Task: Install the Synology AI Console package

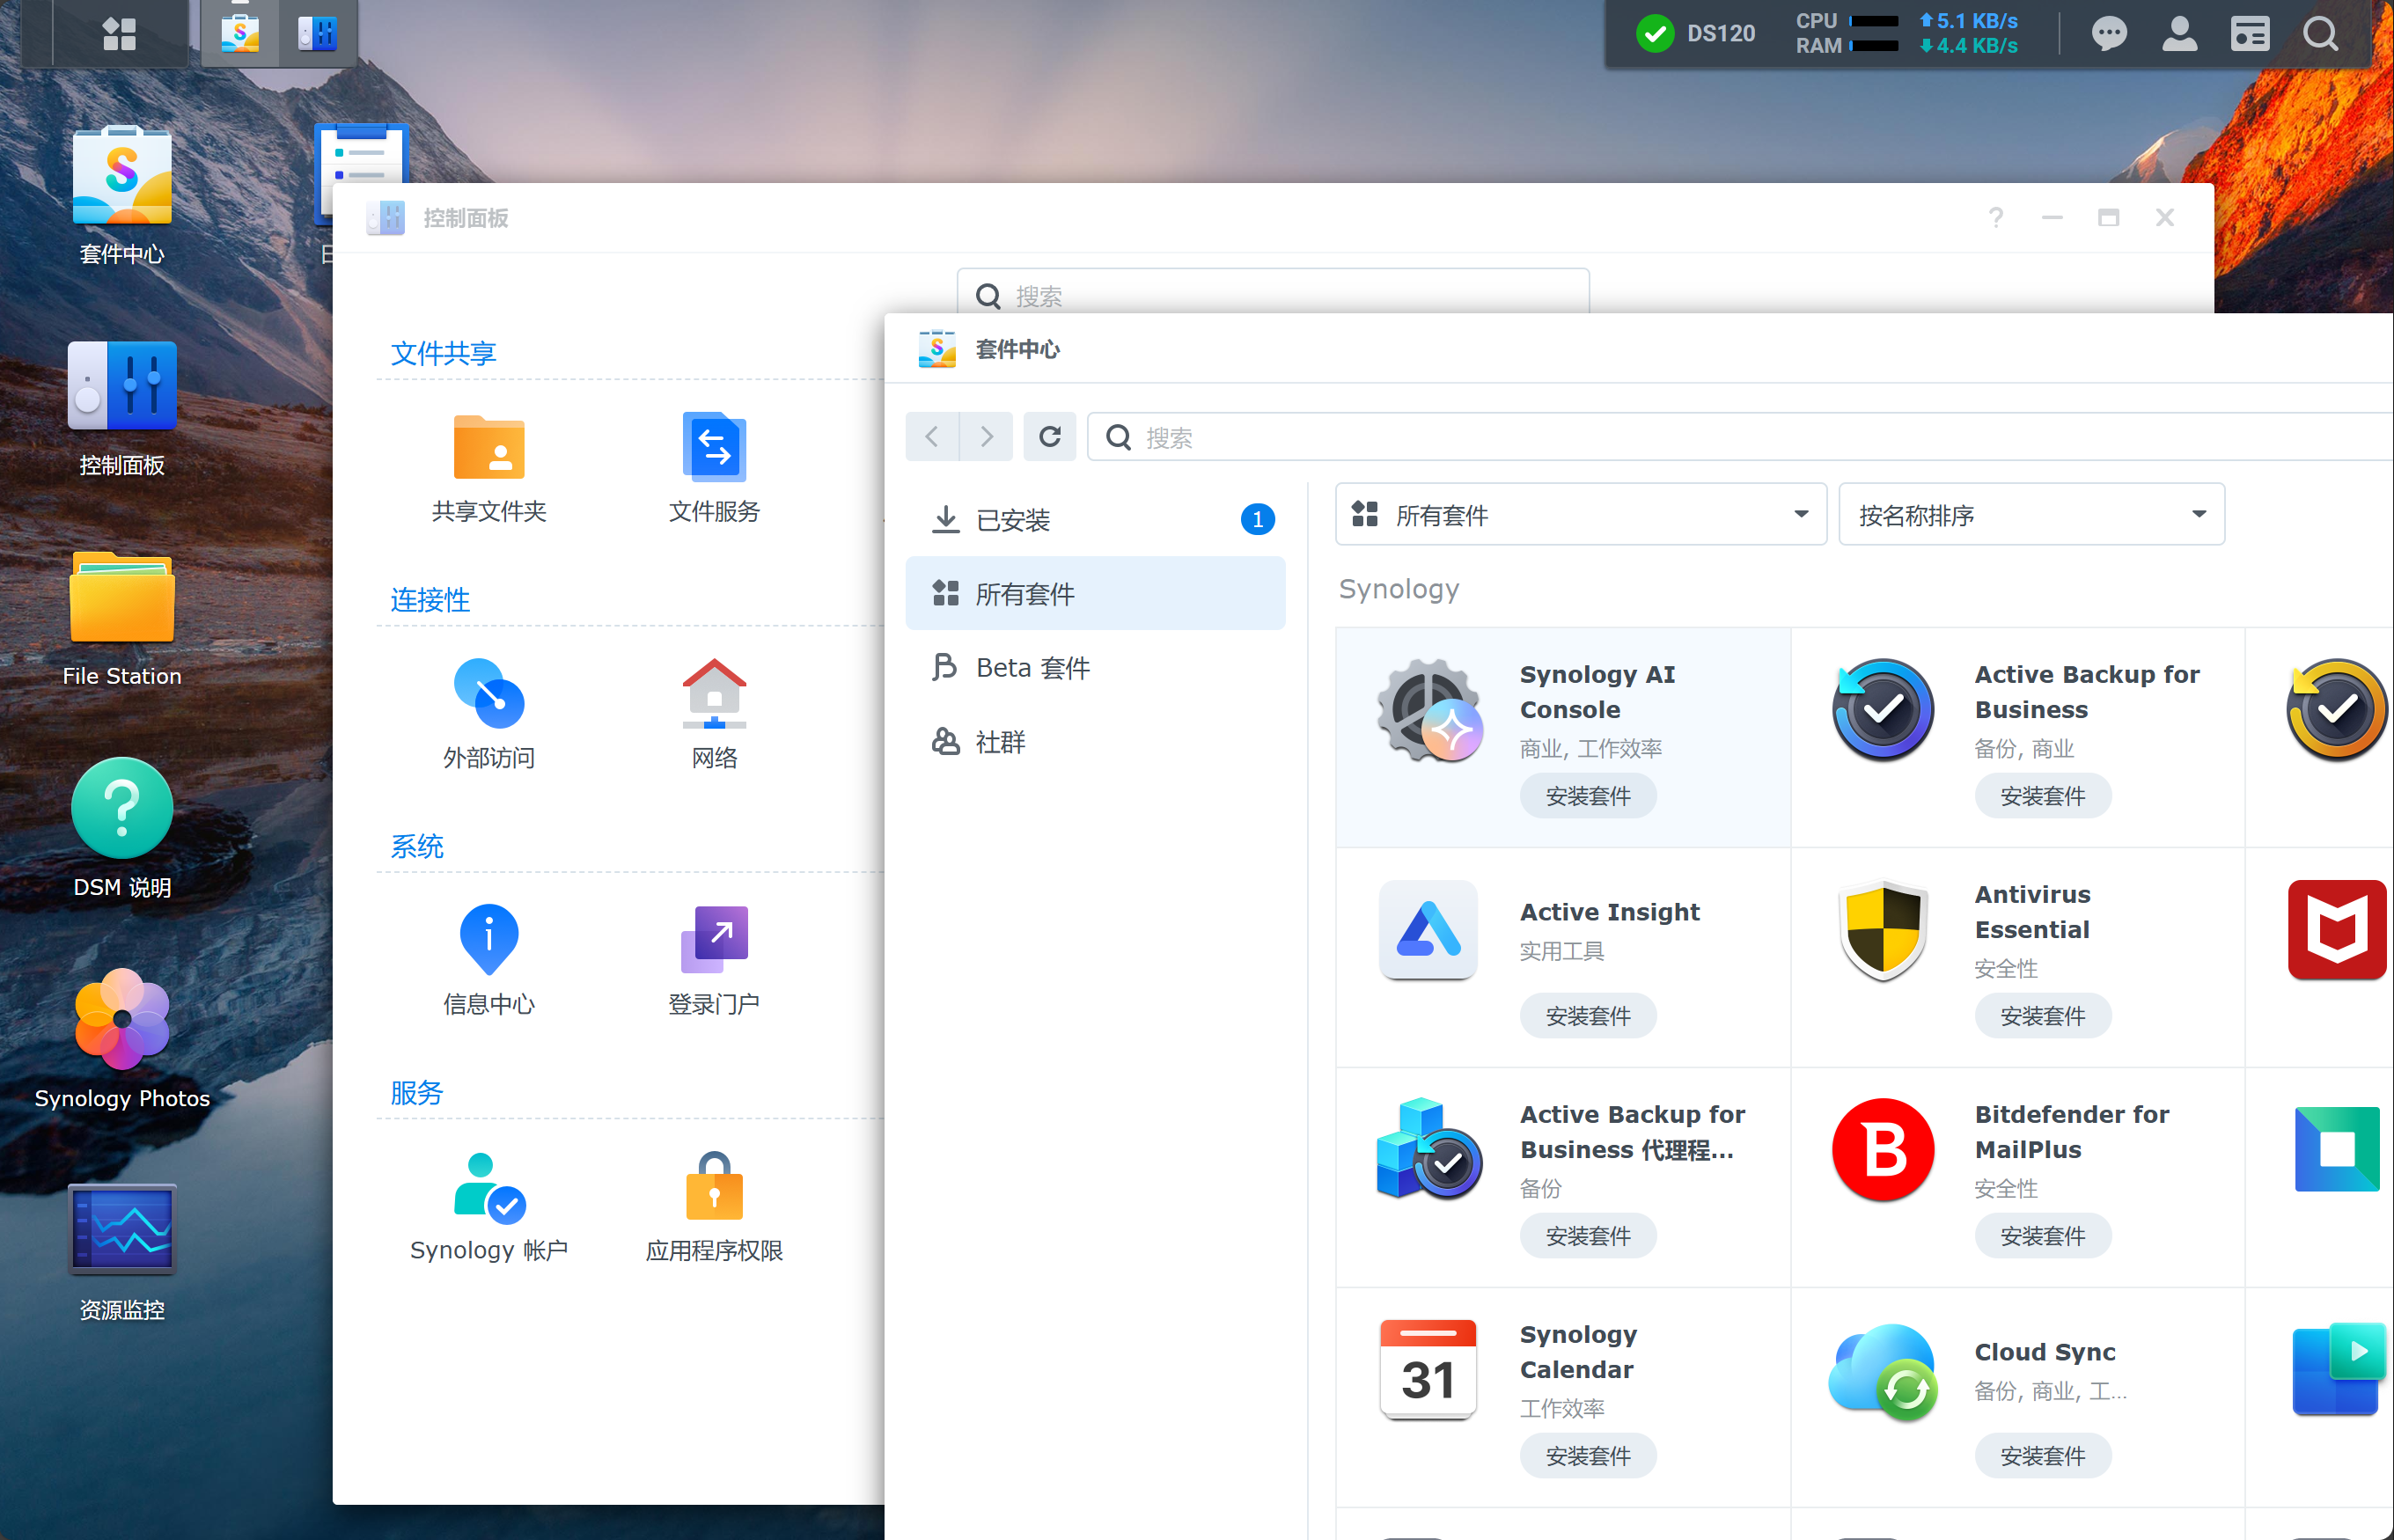Action: pyautogui.click(x=1587, y=795)
